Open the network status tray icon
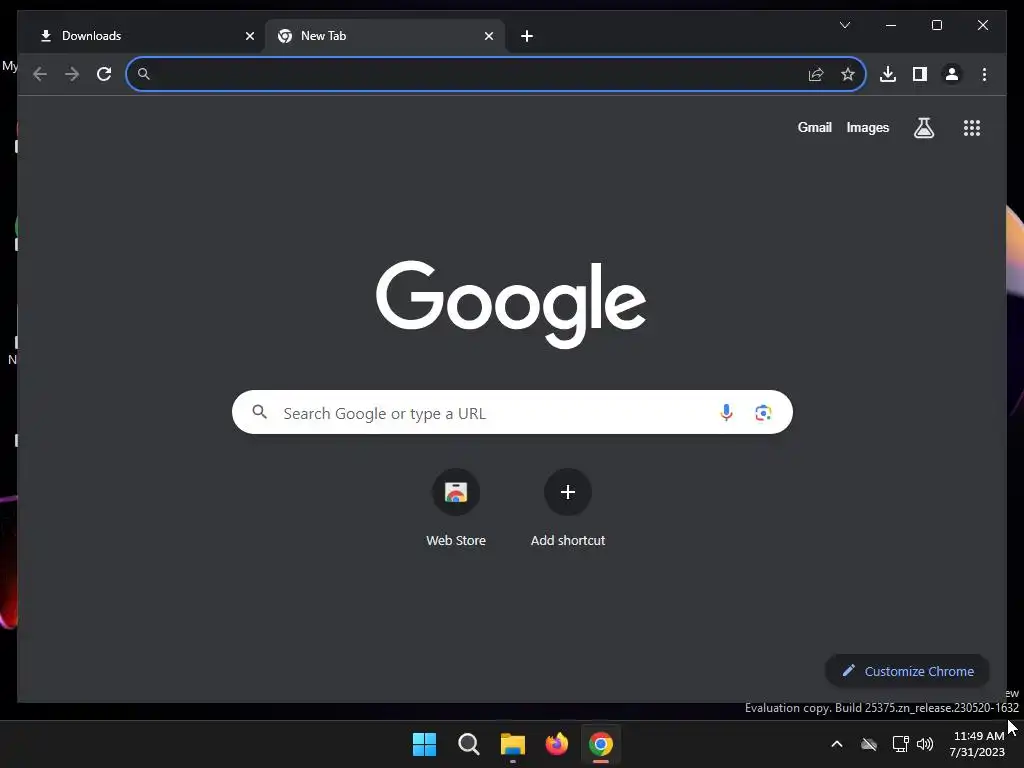The image size is (1024, 768). click(x=901, y=744)
